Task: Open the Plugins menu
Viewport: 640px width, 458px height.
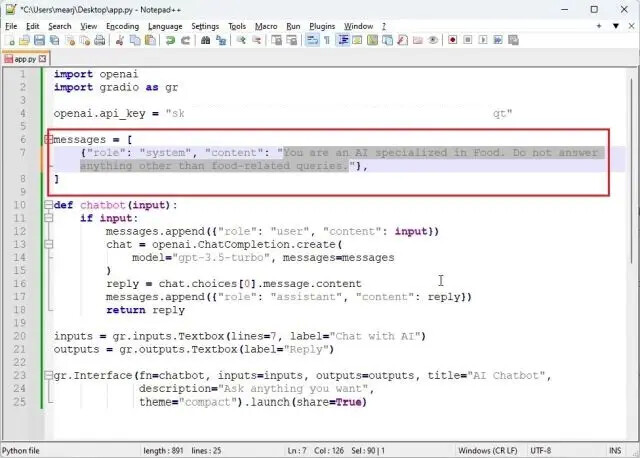Action: (321, 25)
